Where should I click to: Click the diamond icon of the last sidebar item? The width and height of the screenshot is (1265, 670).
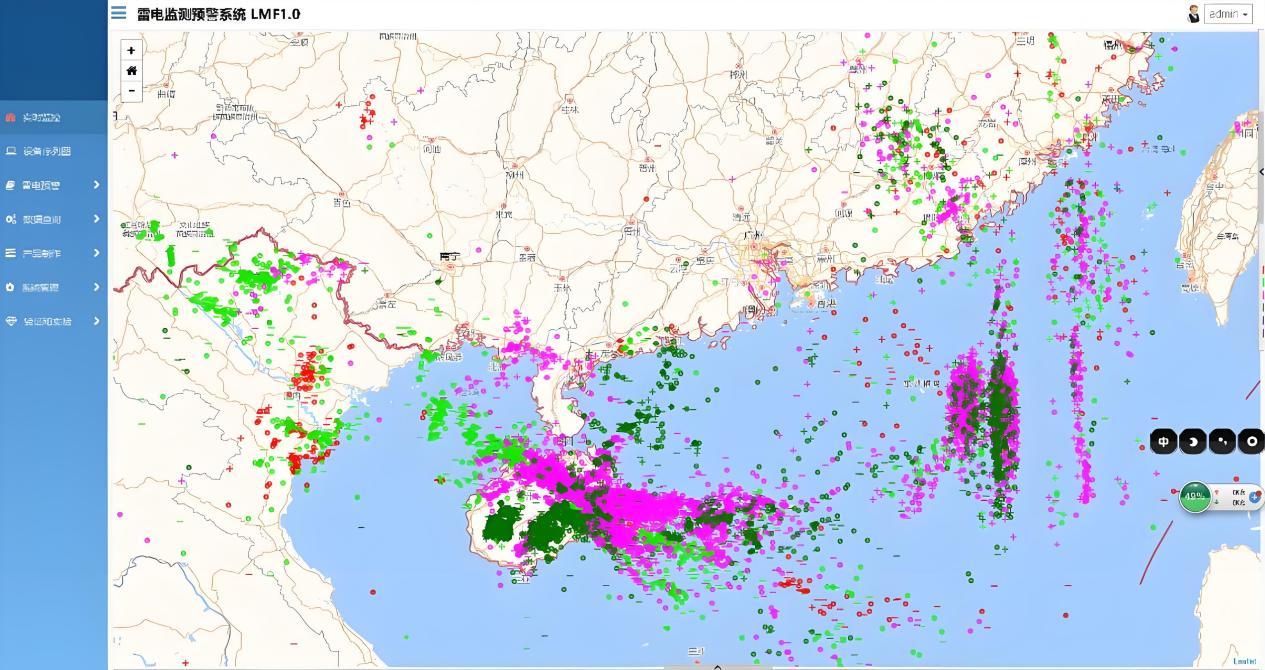pyautogui.click(x=11, y=321)
